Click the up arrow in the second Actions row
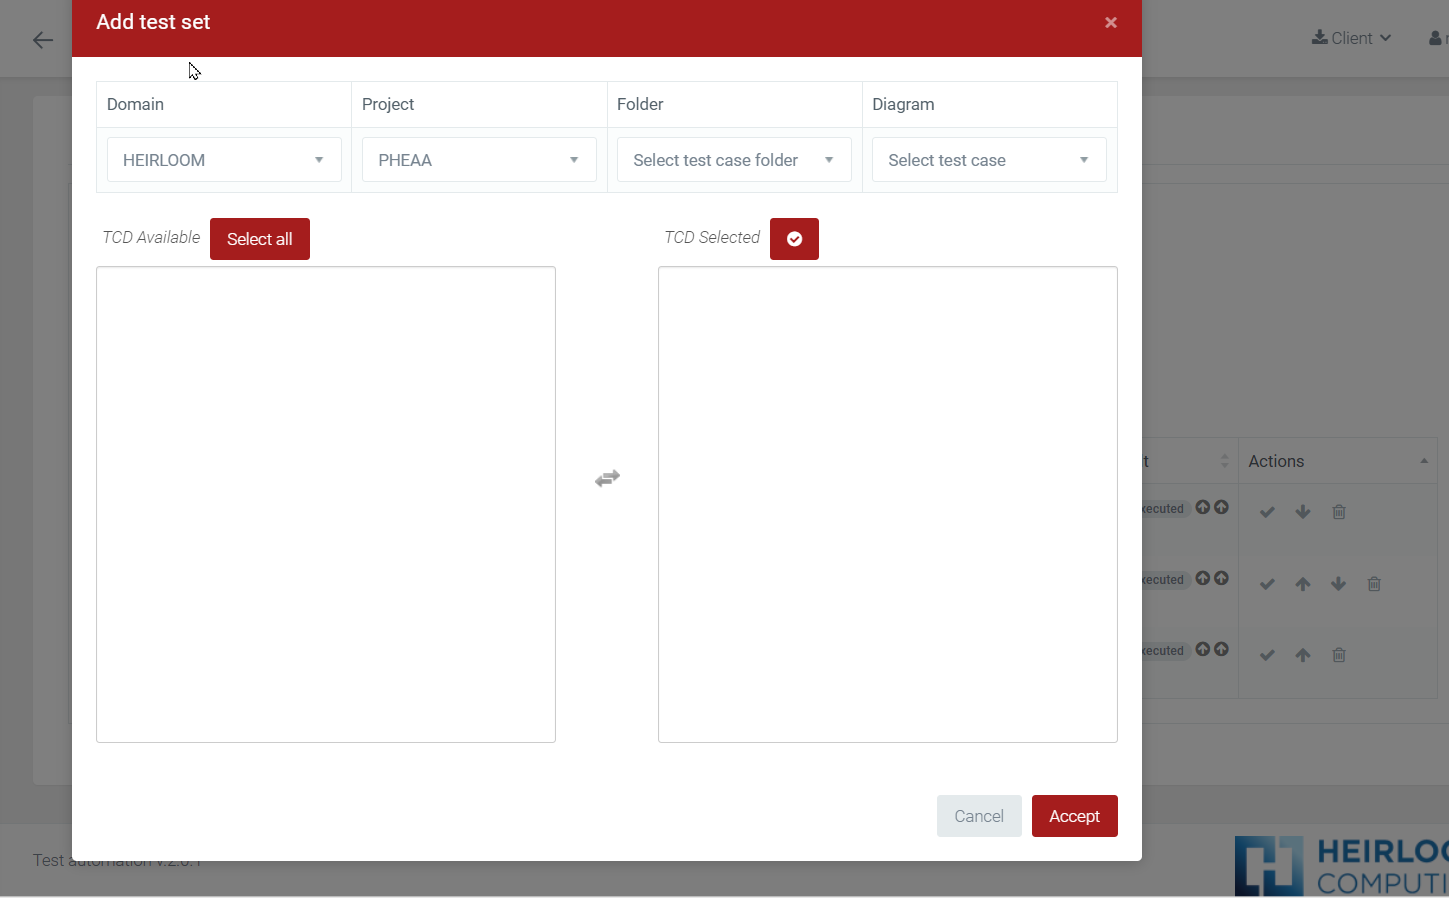Image resolution: width=1449 pixels, height=898 pixels. pos(1302,584)
